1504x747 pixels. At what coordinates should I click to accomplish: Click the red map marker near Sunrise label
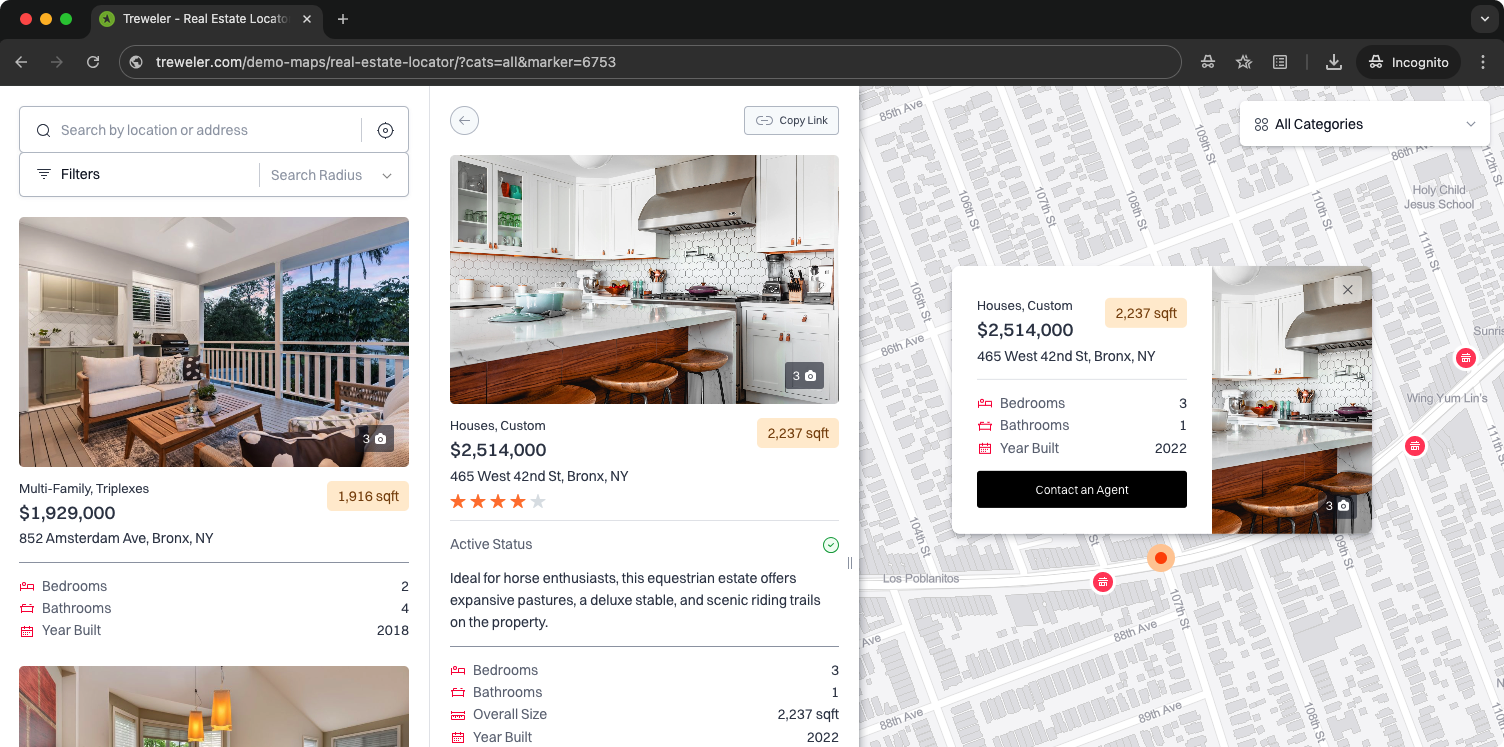[x=1465, y=357]
